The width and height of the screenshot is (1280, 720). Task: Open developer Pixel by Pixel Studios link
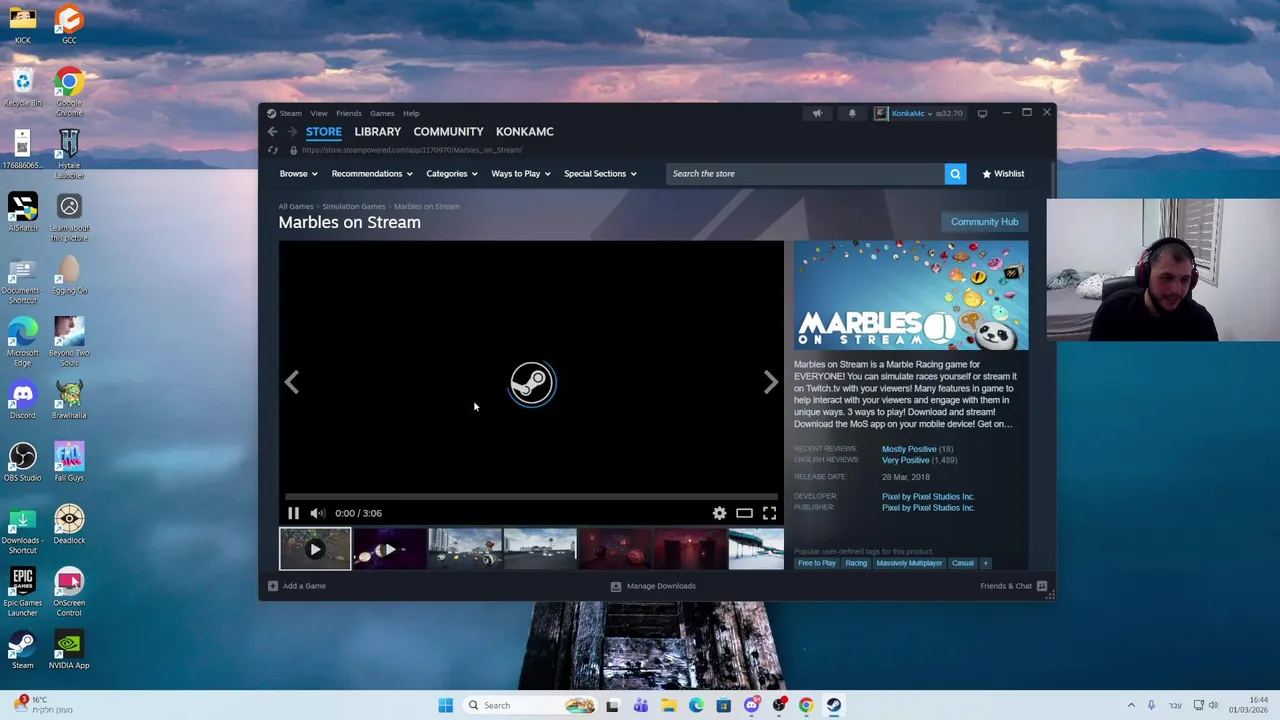tap(928, 496)
